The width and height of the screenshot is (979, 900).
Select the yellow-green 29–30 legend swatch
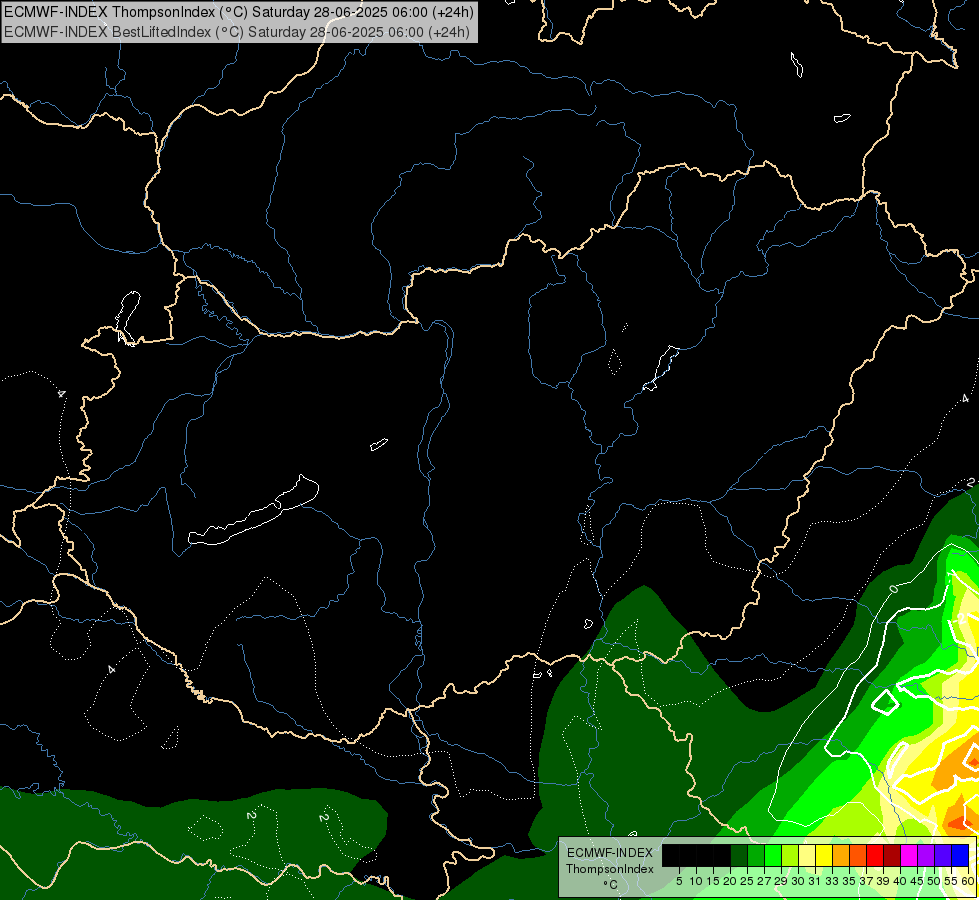[x=790, y=855]
